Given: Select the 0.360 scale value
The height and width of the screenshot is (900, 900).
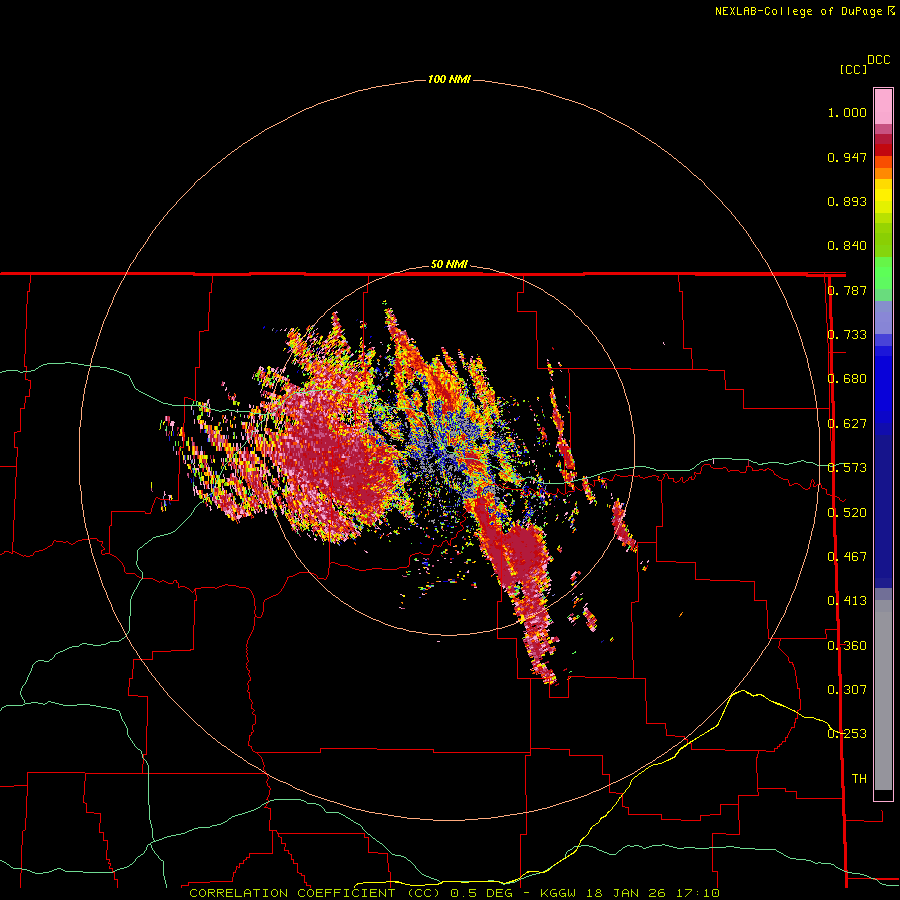Looking at the screenshot, I should [847, 646].
